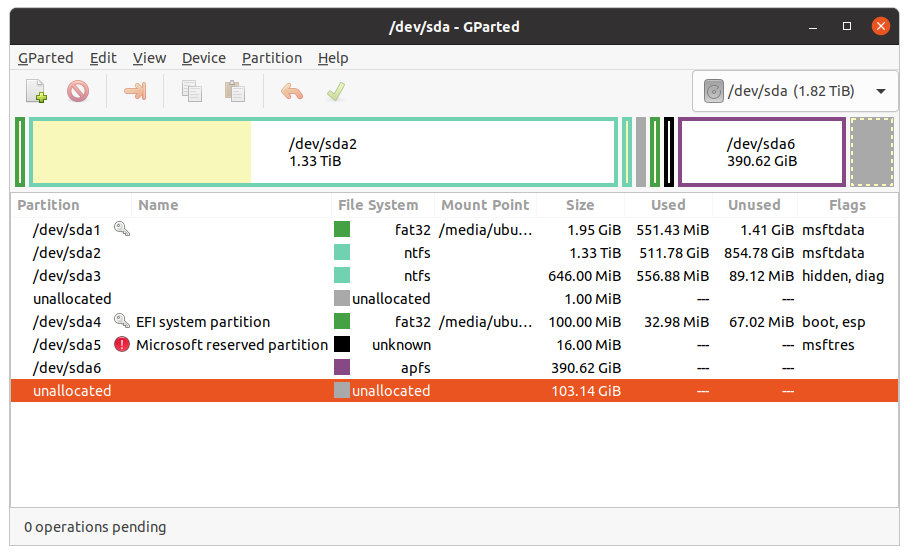This screenshot has height=555, width=909.
Task: Open the Partition menu
Action: coord(272,58)
